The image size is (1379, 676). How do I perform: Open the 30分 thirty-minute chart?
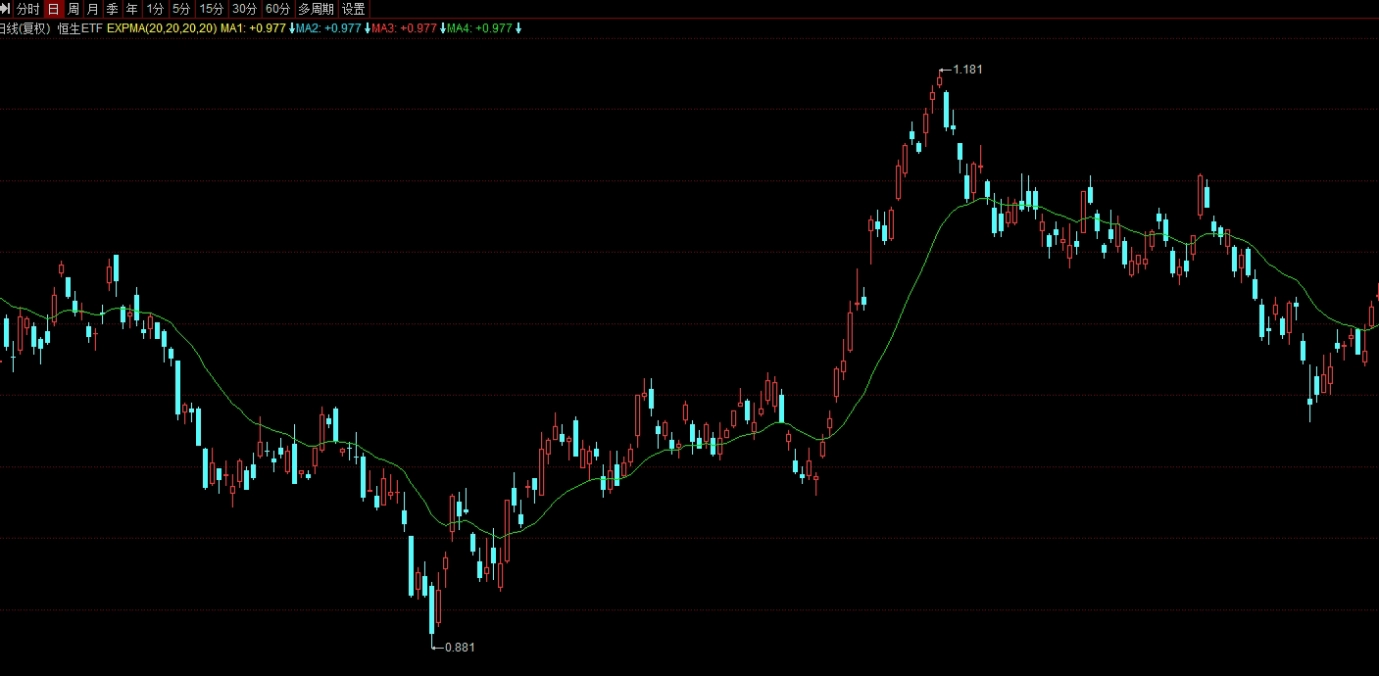(x=245, y=9)
